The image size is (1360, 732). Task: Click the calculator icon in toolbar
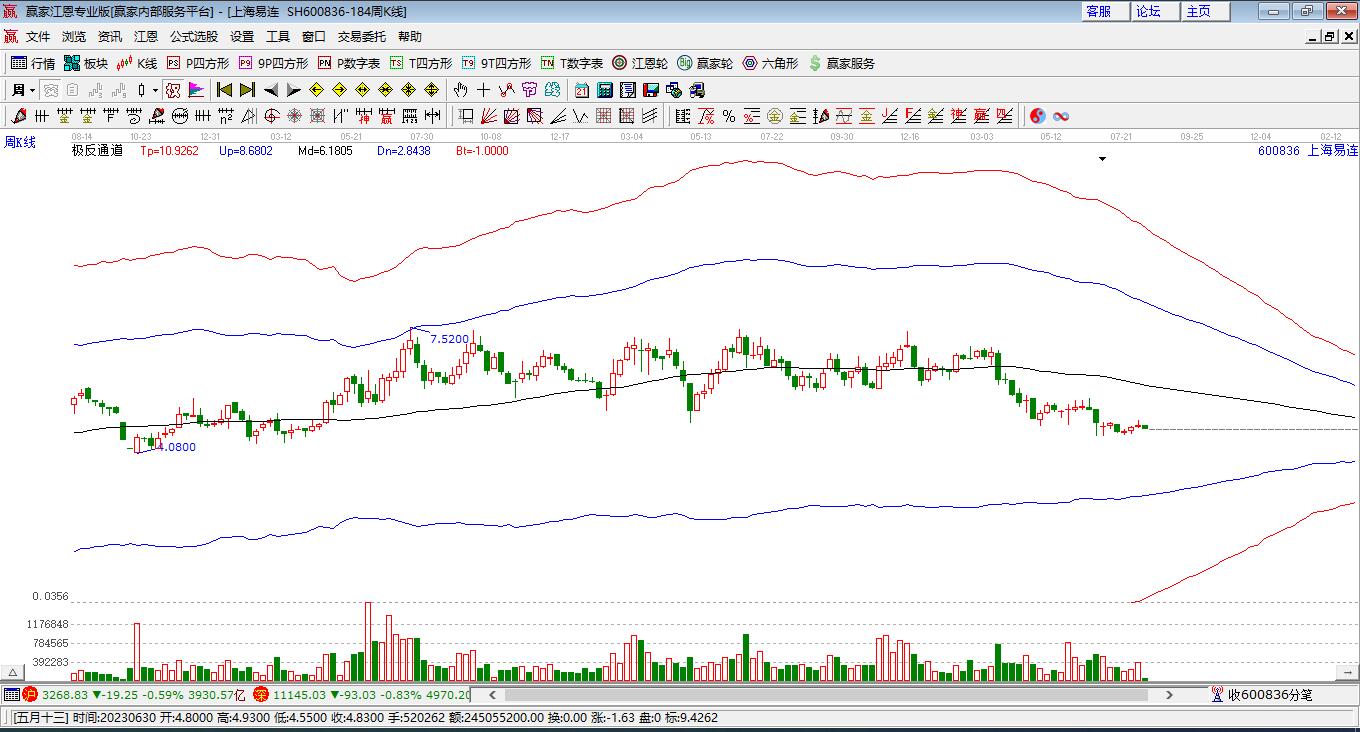pyautogui.click(x=604, y=90)
